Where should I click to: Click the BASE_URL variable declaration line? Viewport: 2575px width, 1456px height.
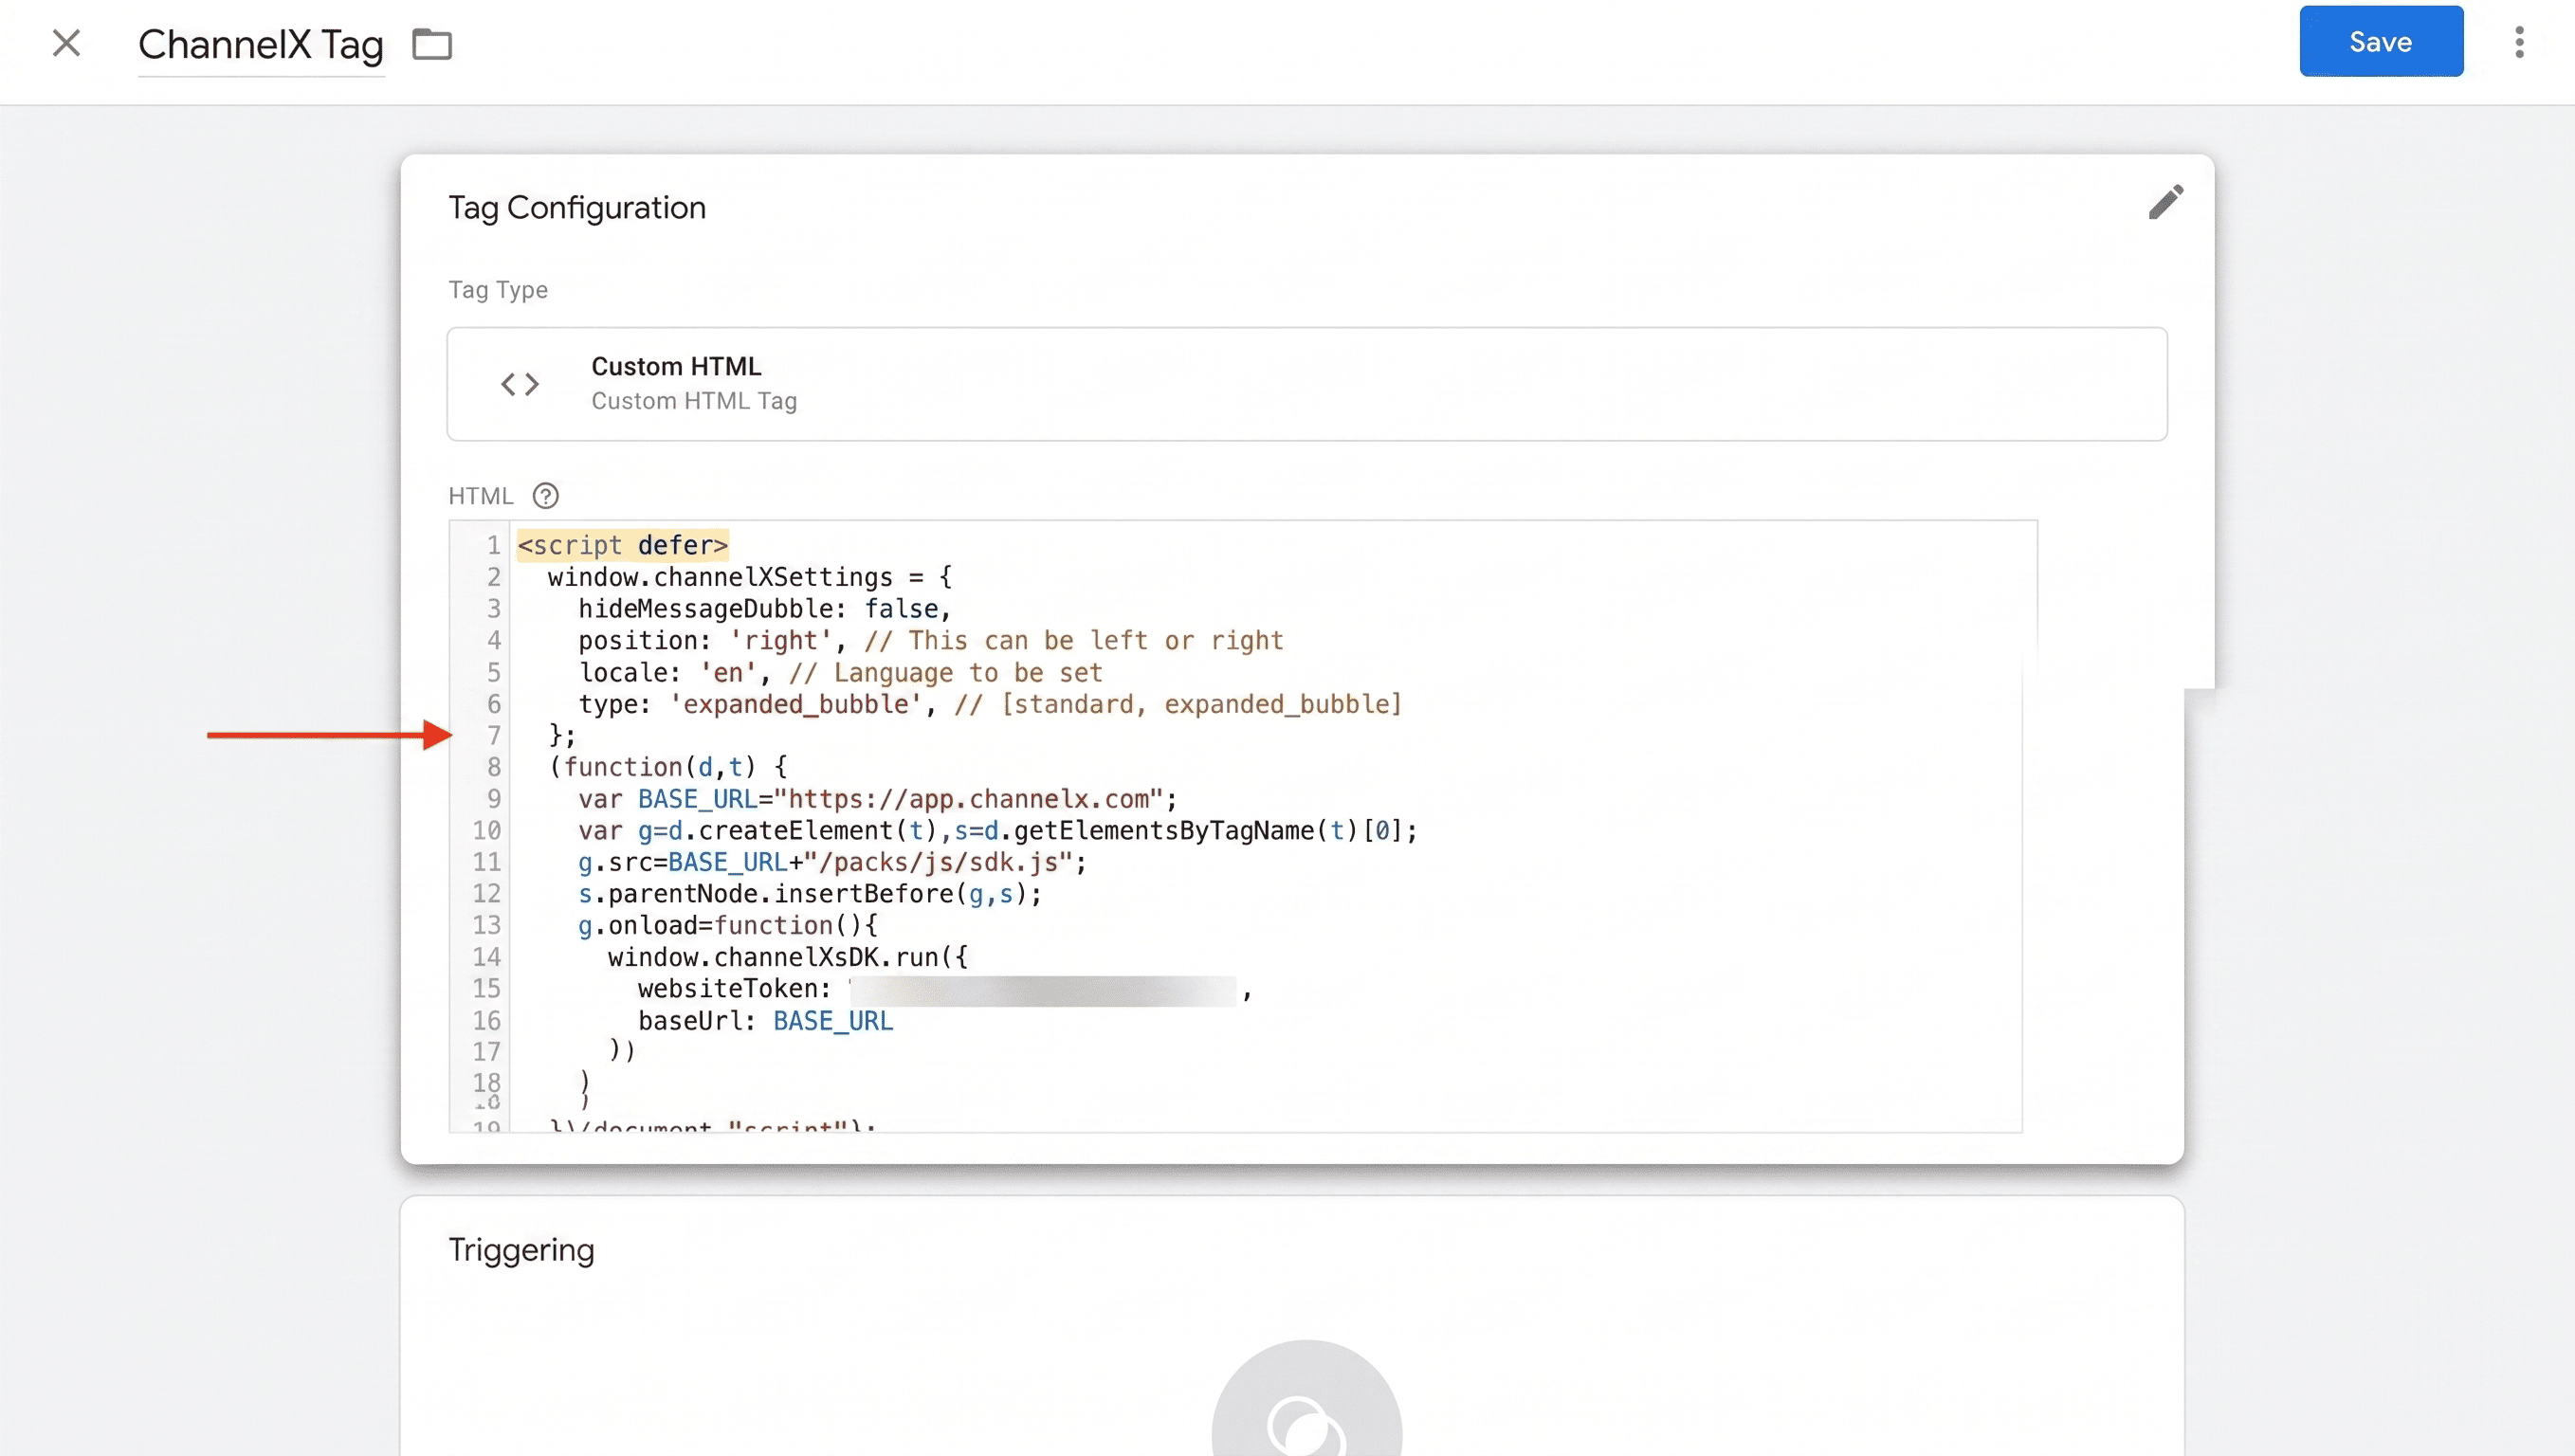click(x=878, y=799)
